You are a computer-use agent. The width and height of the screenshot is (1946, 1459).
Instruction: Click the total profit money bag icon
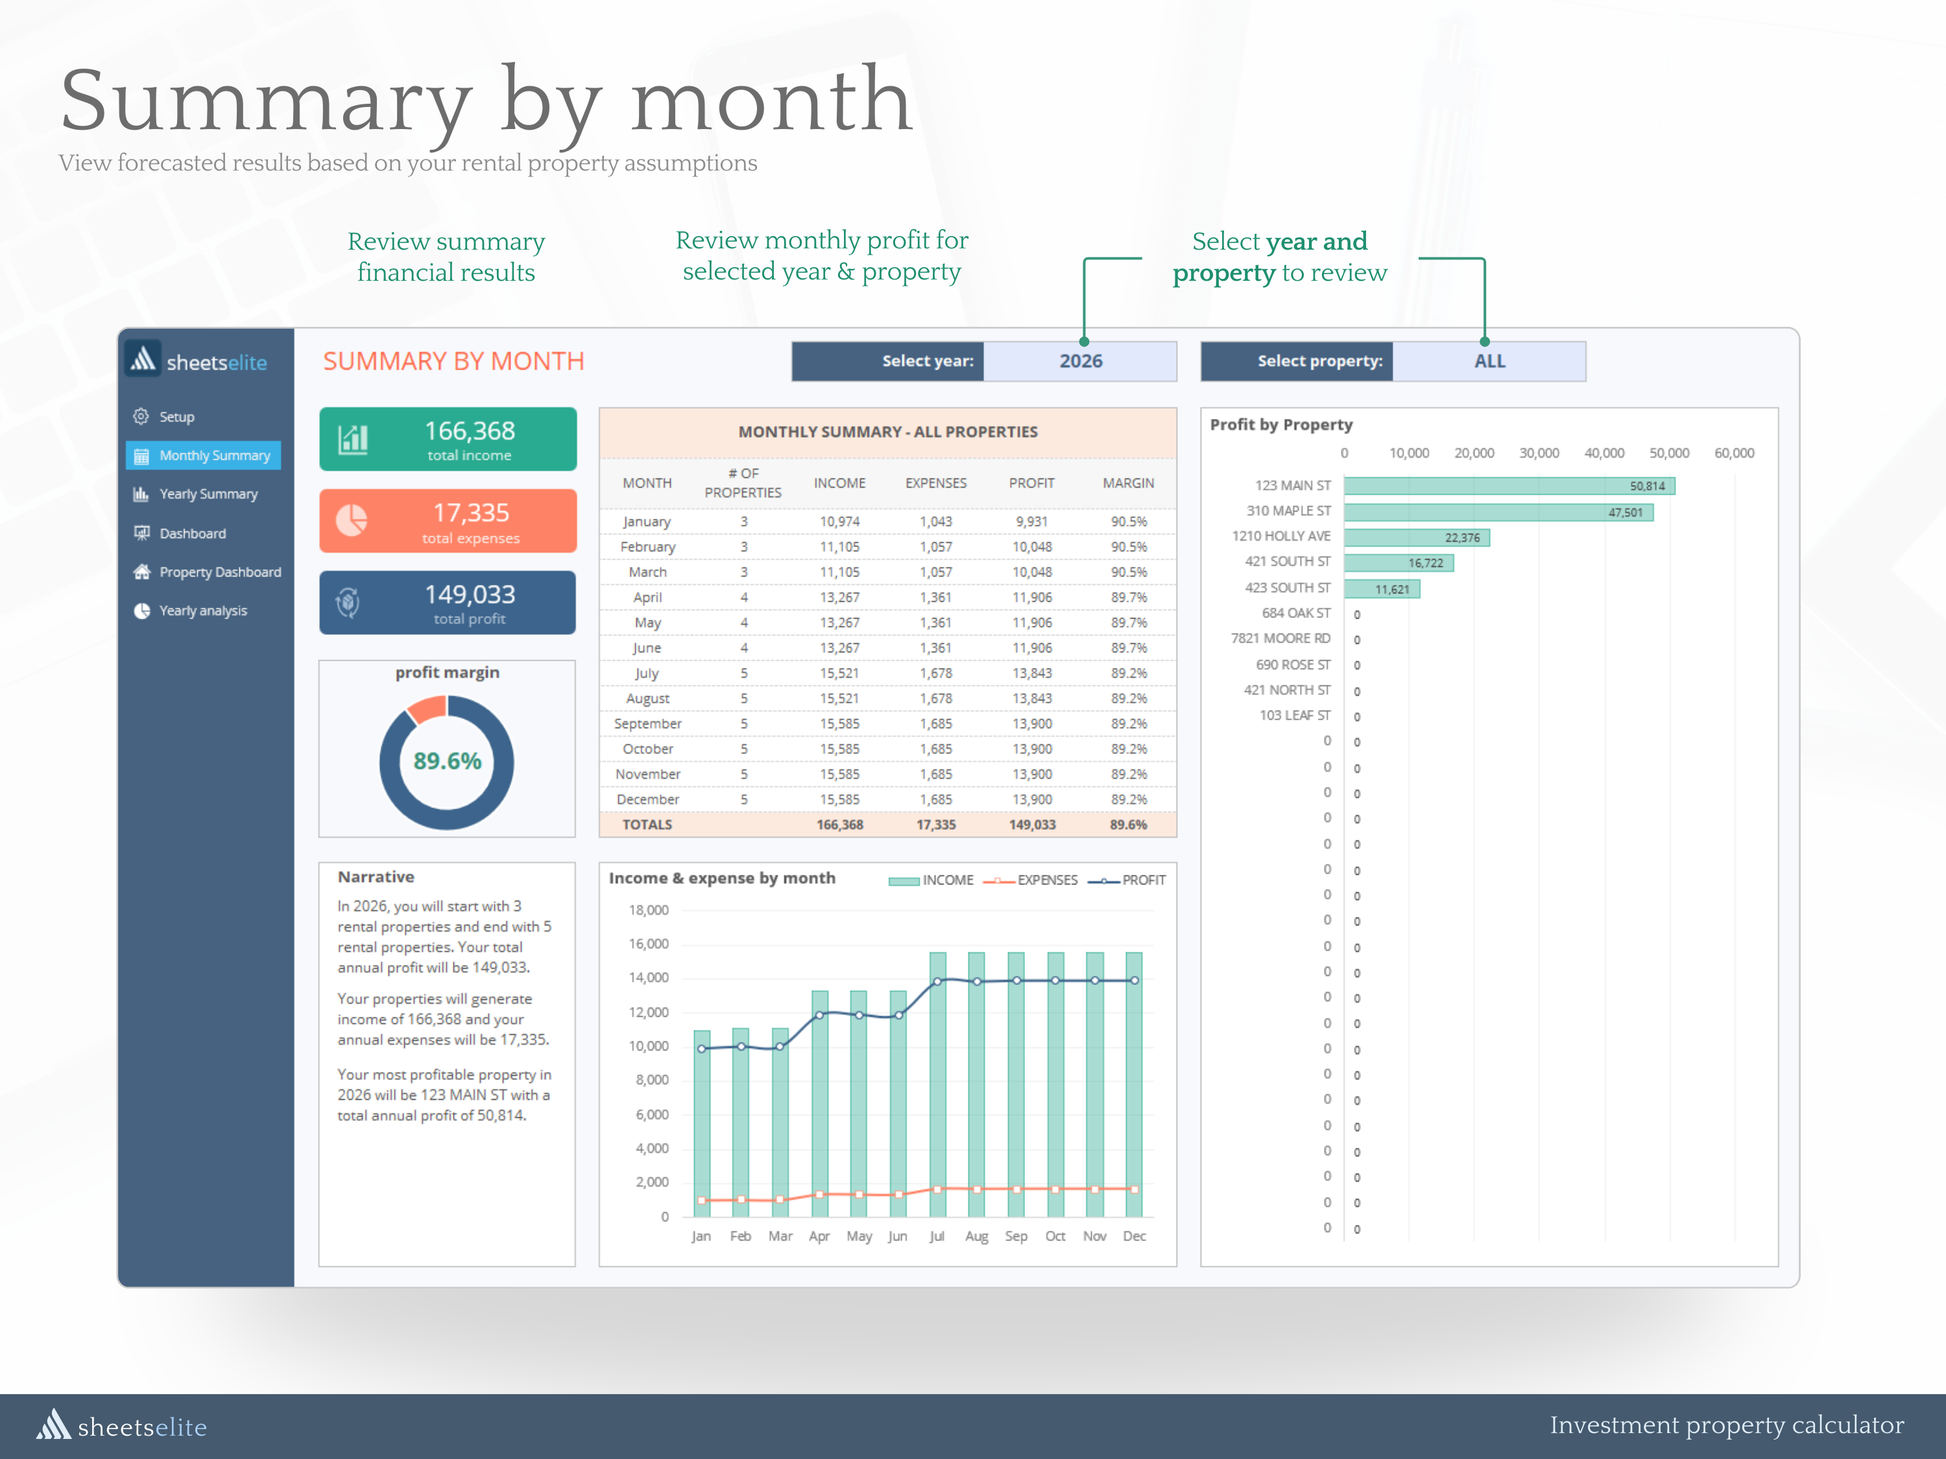pos(348,603)
